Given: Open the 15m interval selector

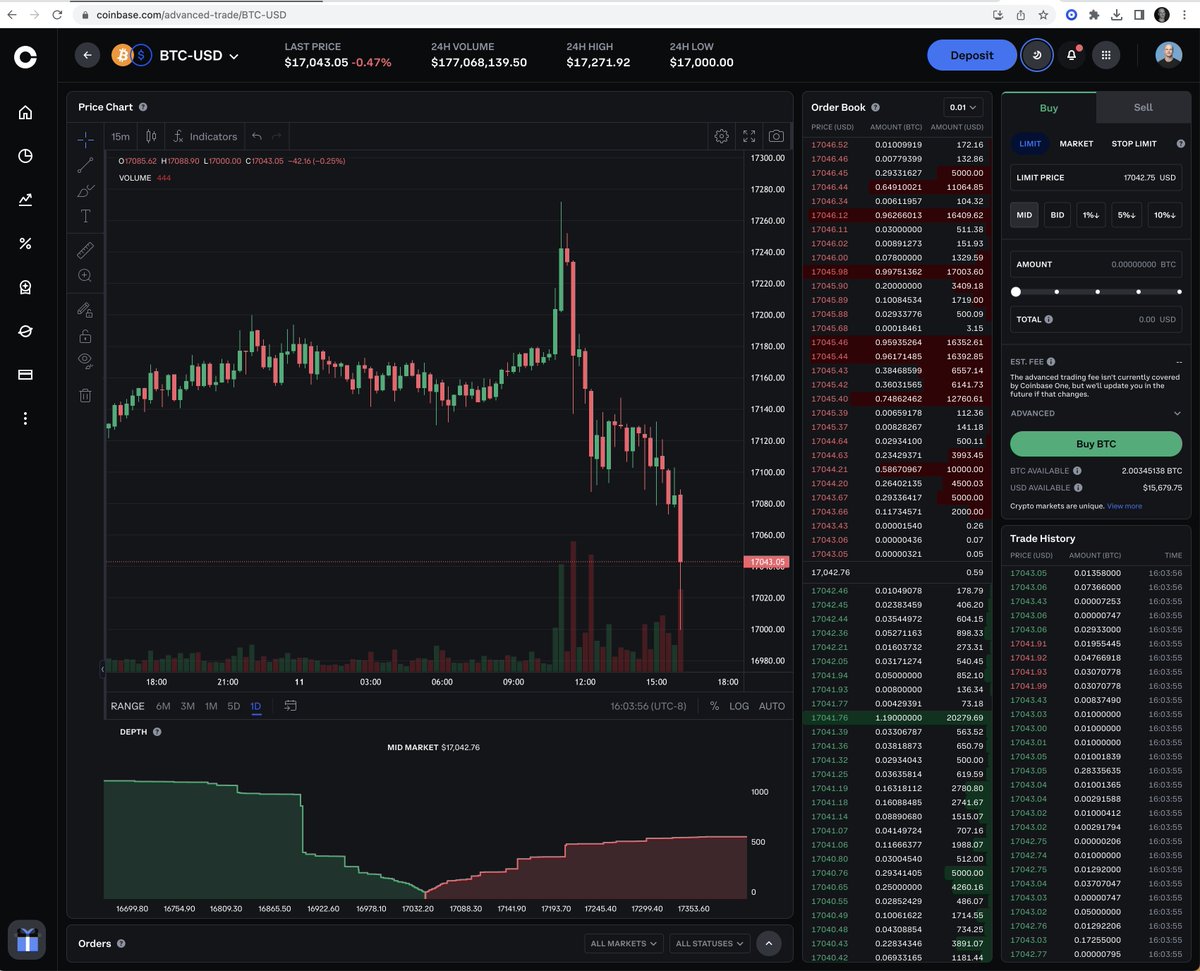Looking at the screenshot, I should tap(120, 136).
